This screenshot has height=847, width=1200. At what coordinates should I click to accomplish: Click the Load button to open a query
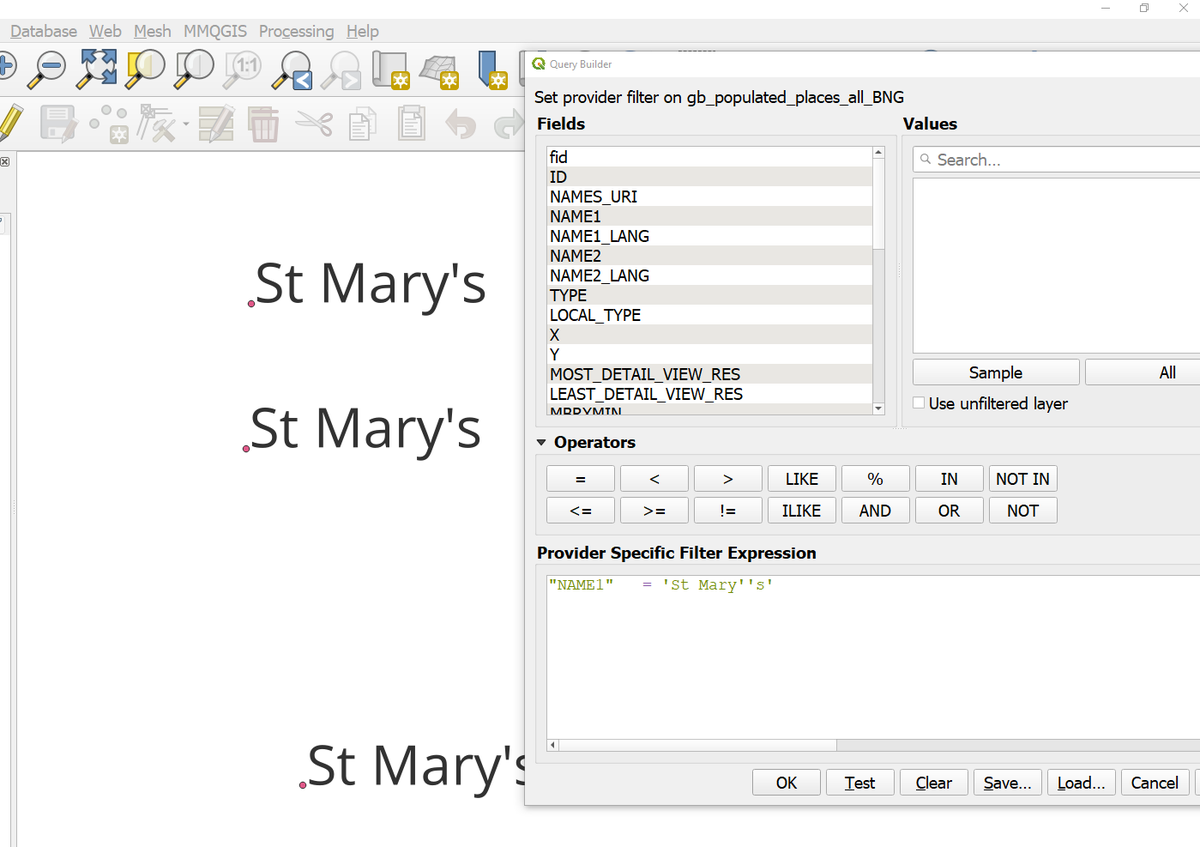tap(1080, 782)
